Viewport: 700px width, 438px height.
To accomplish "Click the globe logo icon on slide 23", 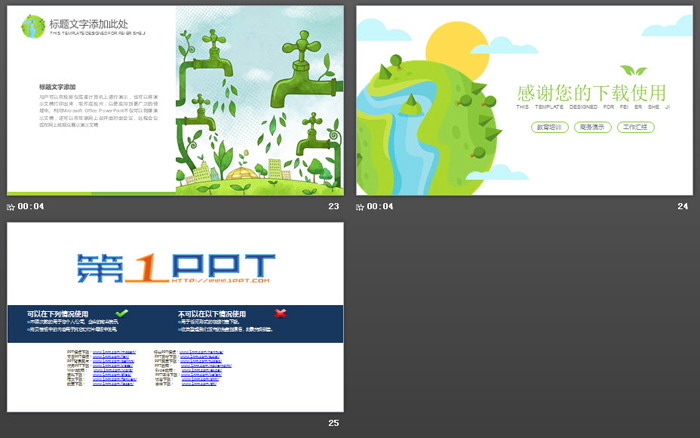I will [x=33, y=26].
